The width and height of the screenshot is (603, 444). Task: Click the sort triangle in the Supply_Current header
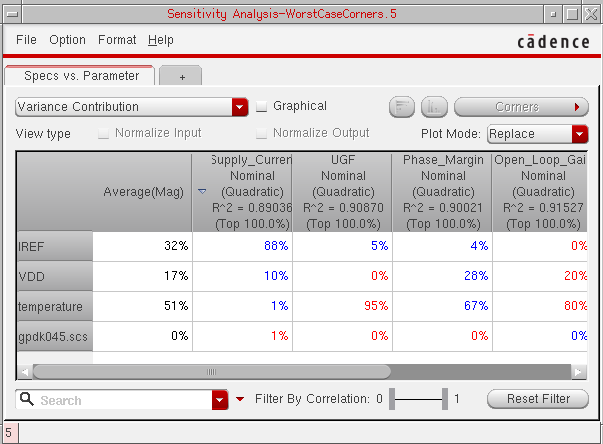[x=202, y=191]
